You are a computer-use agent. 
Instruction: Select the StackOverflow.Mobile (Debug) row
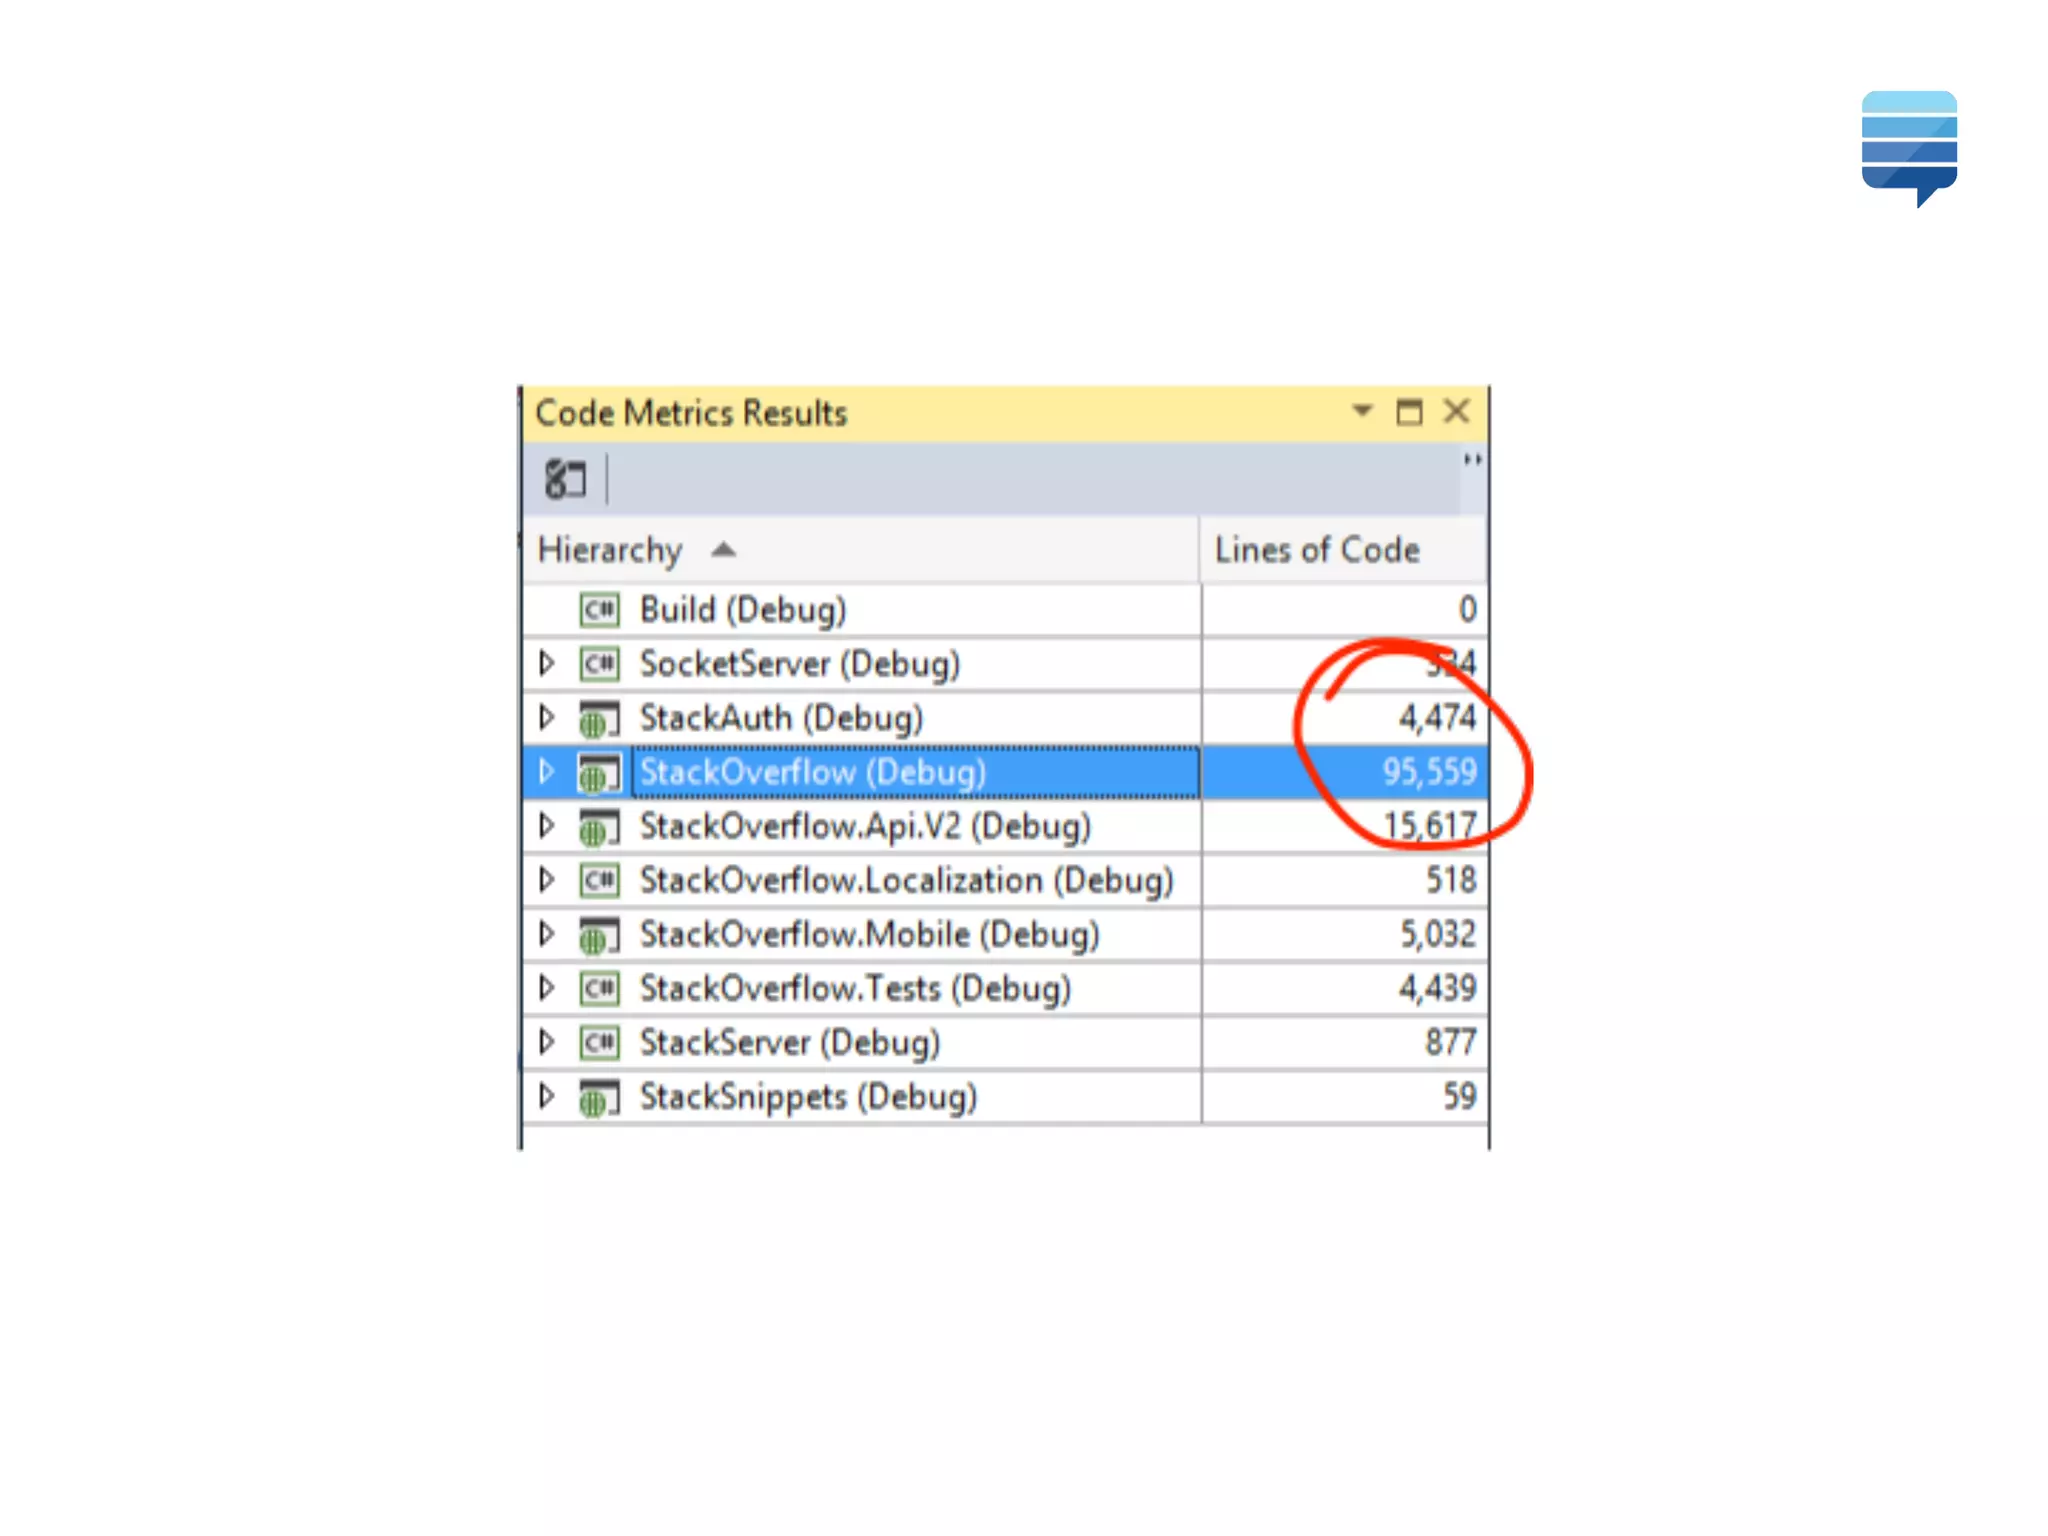point(1005,933)
